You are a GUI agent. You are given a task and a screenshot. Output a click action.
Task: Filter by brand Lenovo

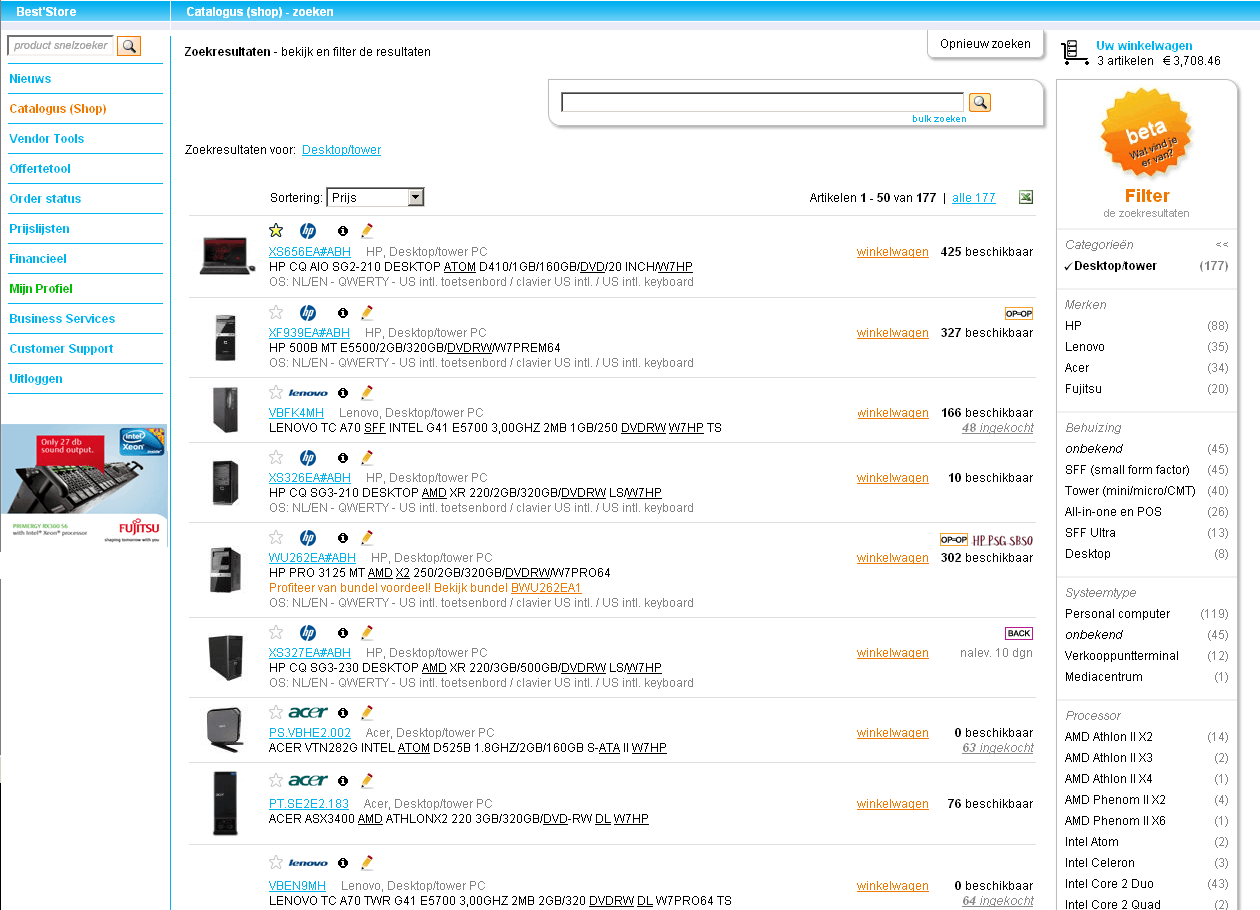pos(1085,347)
